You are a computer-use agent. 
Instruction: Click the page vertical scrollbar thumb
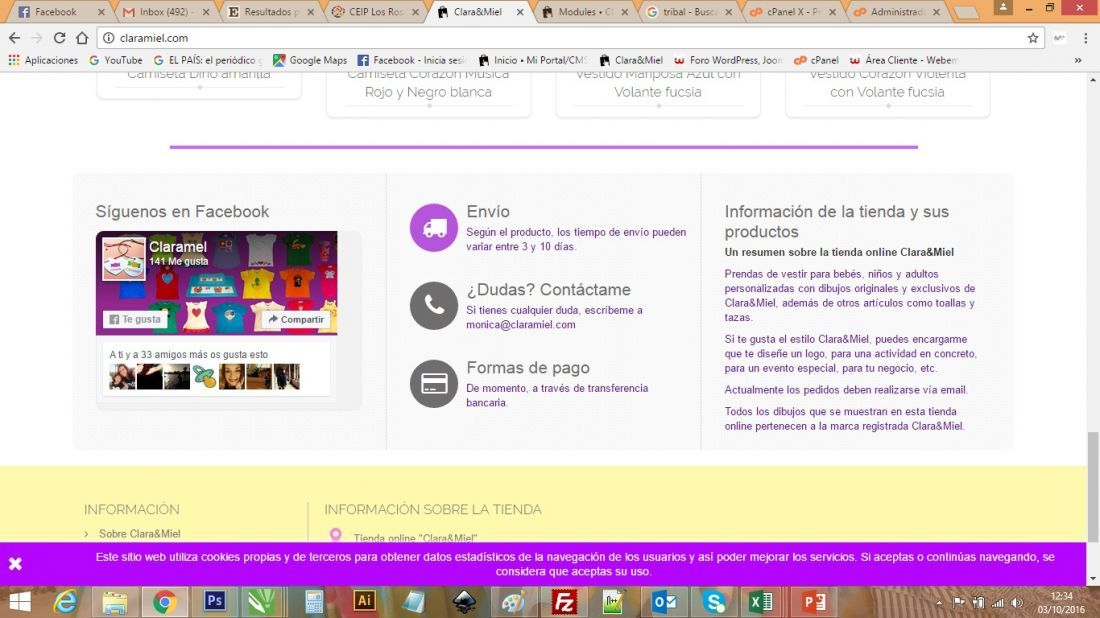pyautogui.click(x=1092, y=488)
